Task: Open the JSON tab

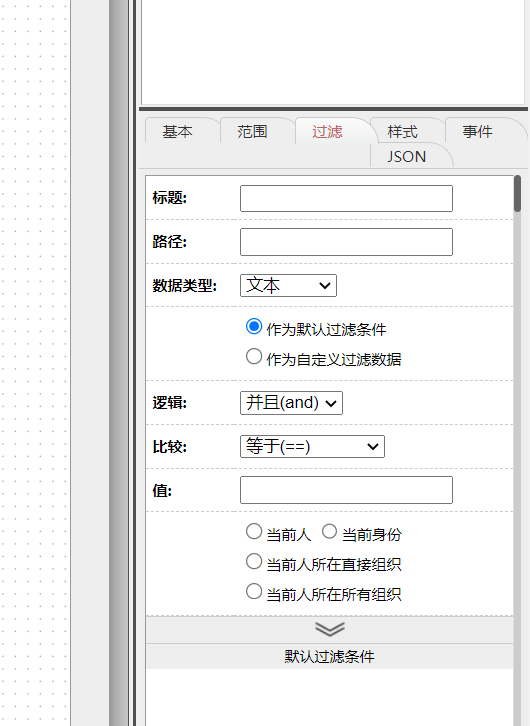Action: [407, 156]
